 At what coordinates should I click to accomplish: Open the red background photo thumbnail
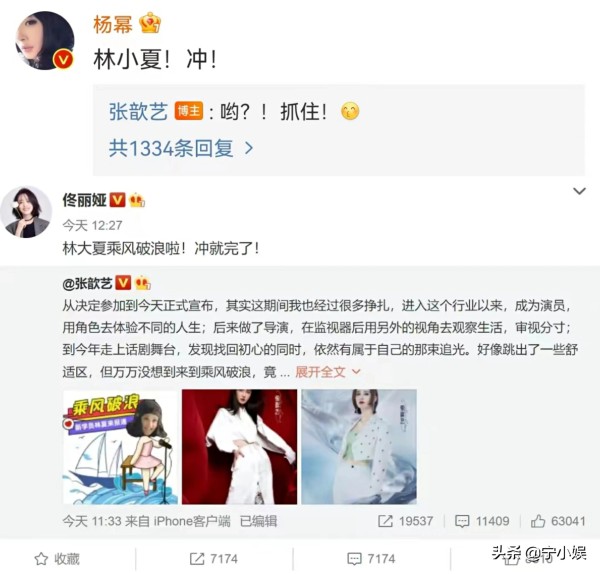pos(240,447)
